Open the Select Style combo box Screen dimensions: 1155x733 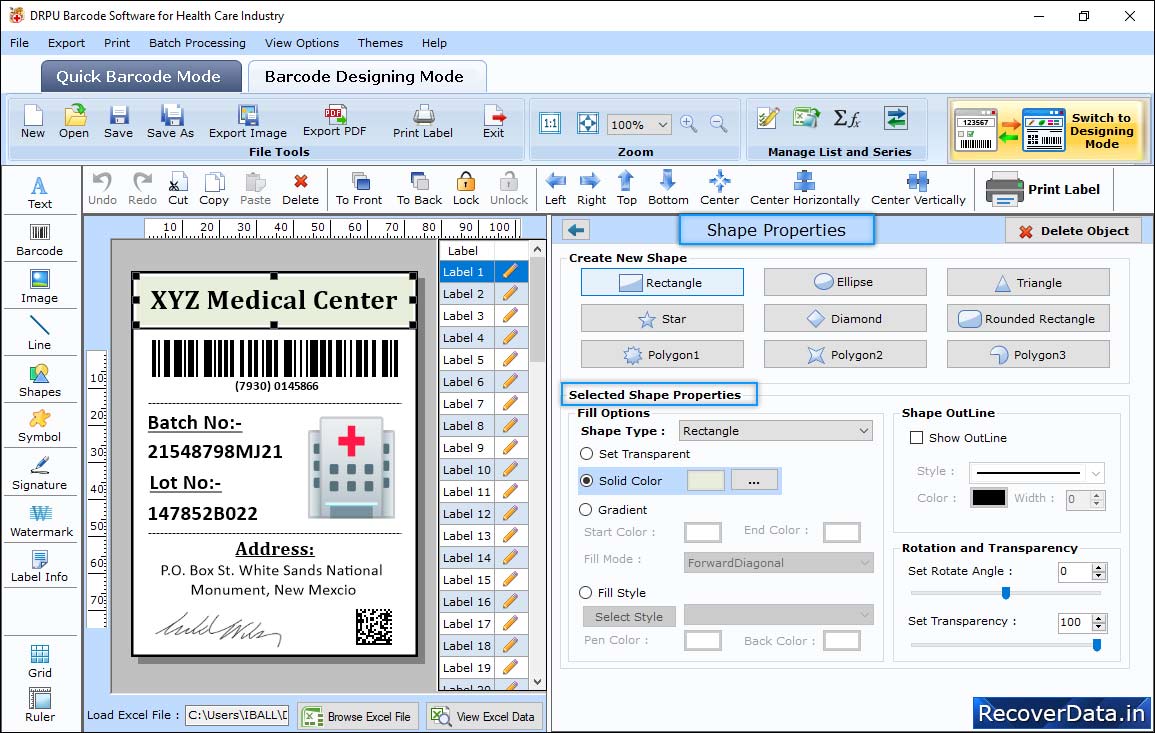coord(778,615)
